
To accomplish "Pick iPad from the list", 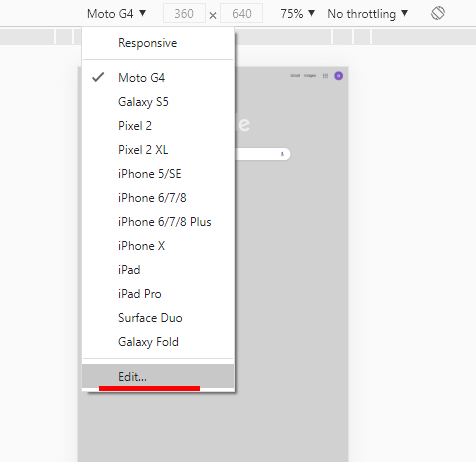I will pos(158,270).
